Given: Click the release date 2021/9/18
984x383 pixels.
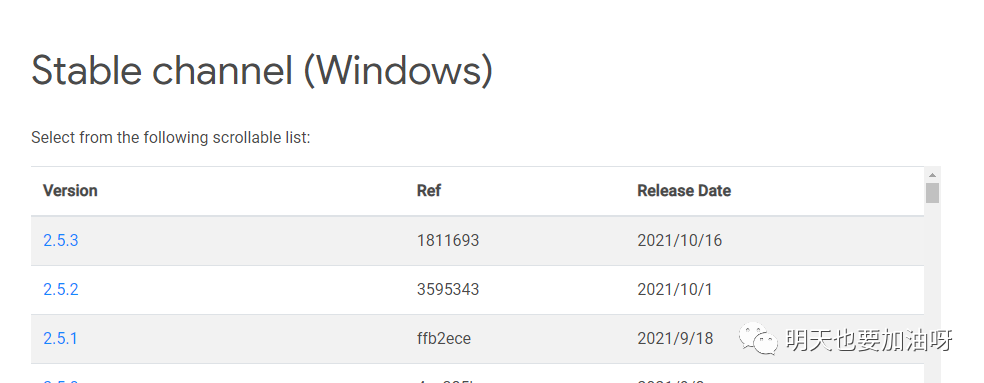Looking at the screenshot, I should 675,338.
